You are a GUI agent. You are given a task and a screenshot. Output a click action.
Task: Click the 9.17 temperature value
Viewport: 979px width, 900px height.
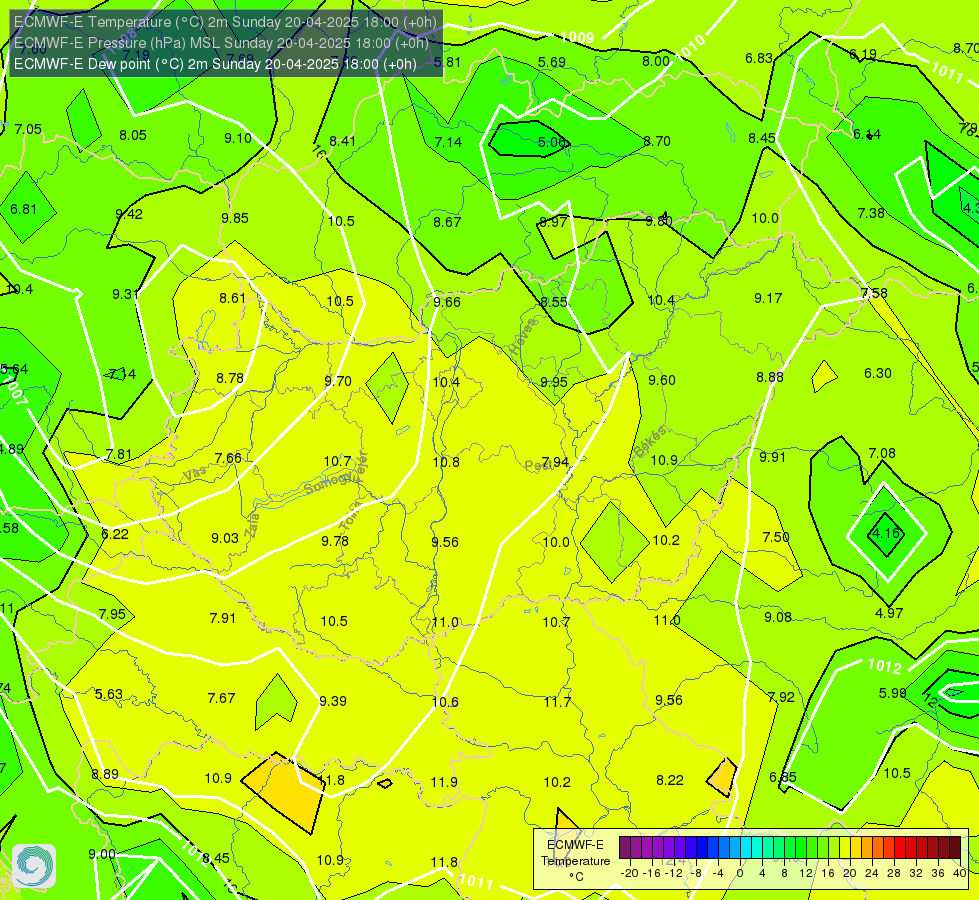(768, 299)
